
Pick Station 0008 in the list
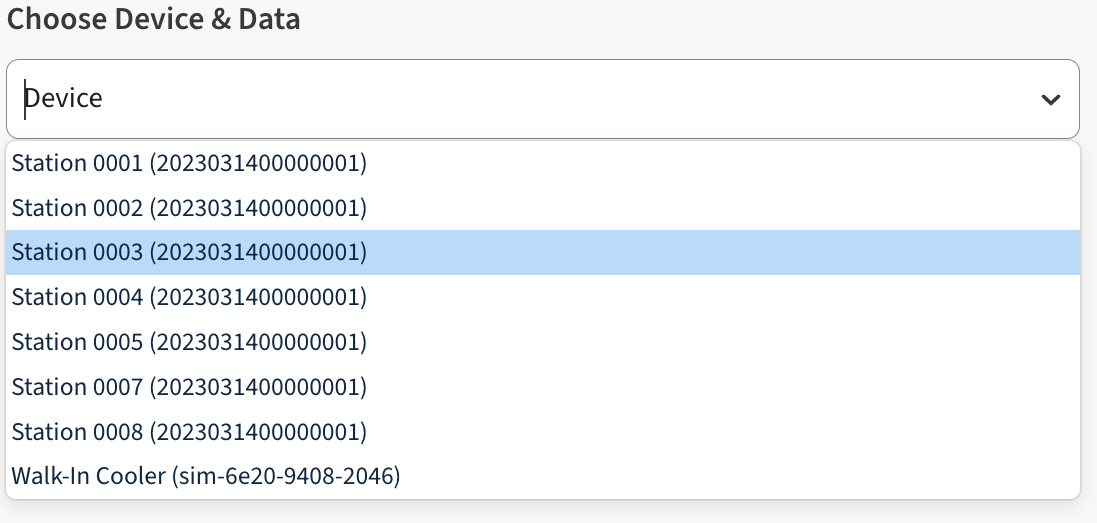[189, 431]
